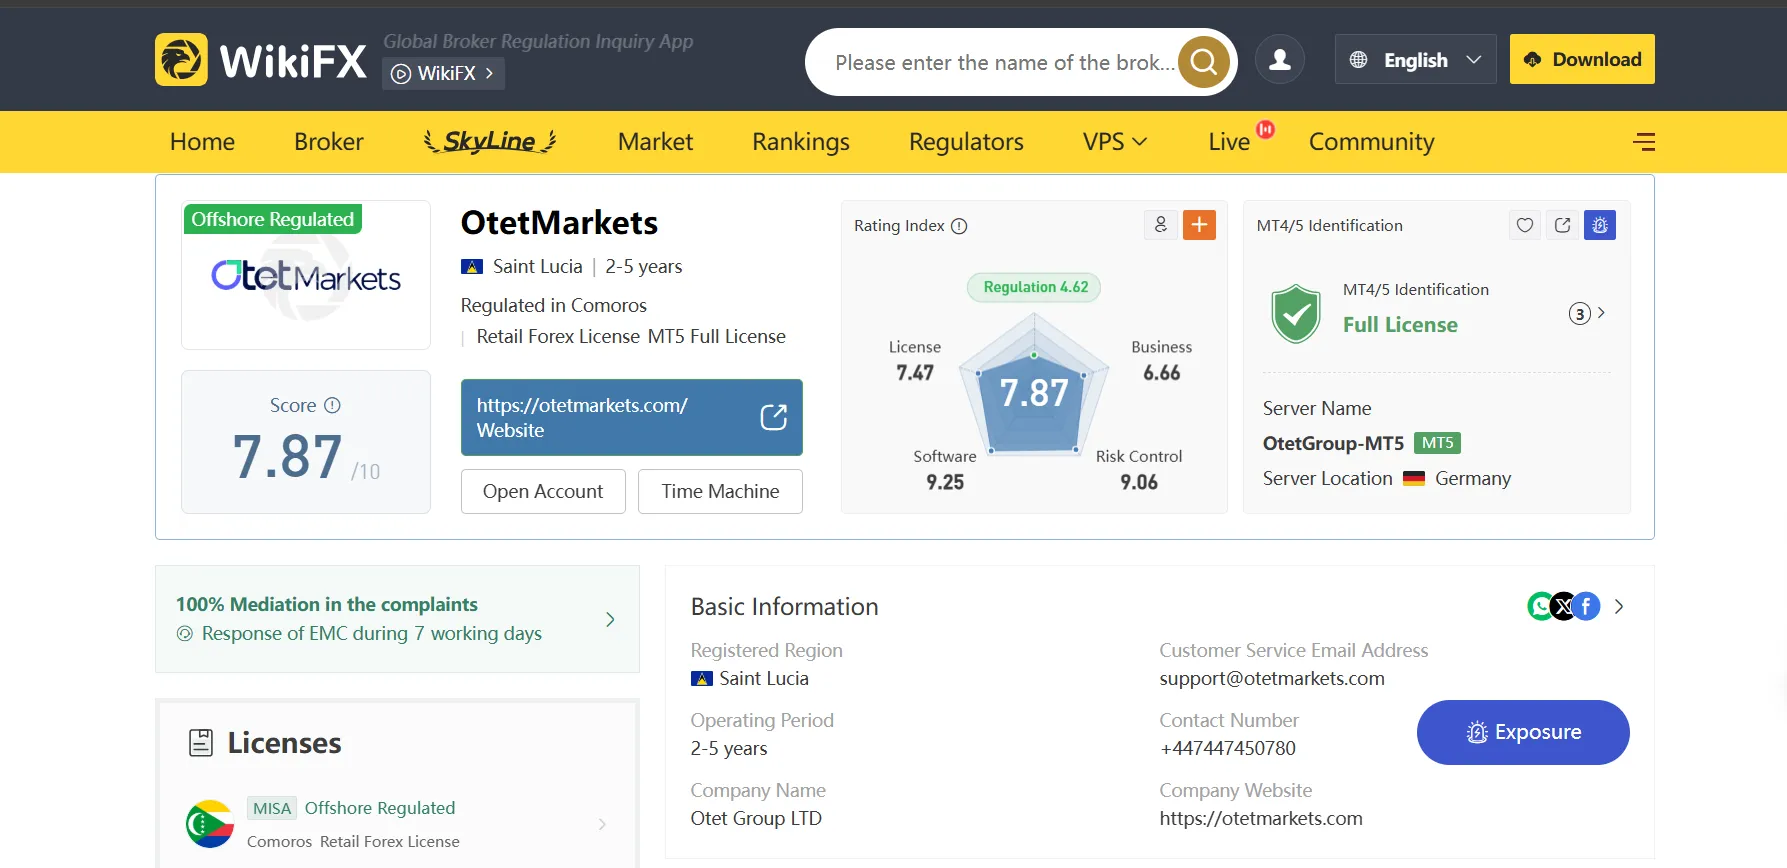Click the heart favorite icon

tap(1524, 225)
